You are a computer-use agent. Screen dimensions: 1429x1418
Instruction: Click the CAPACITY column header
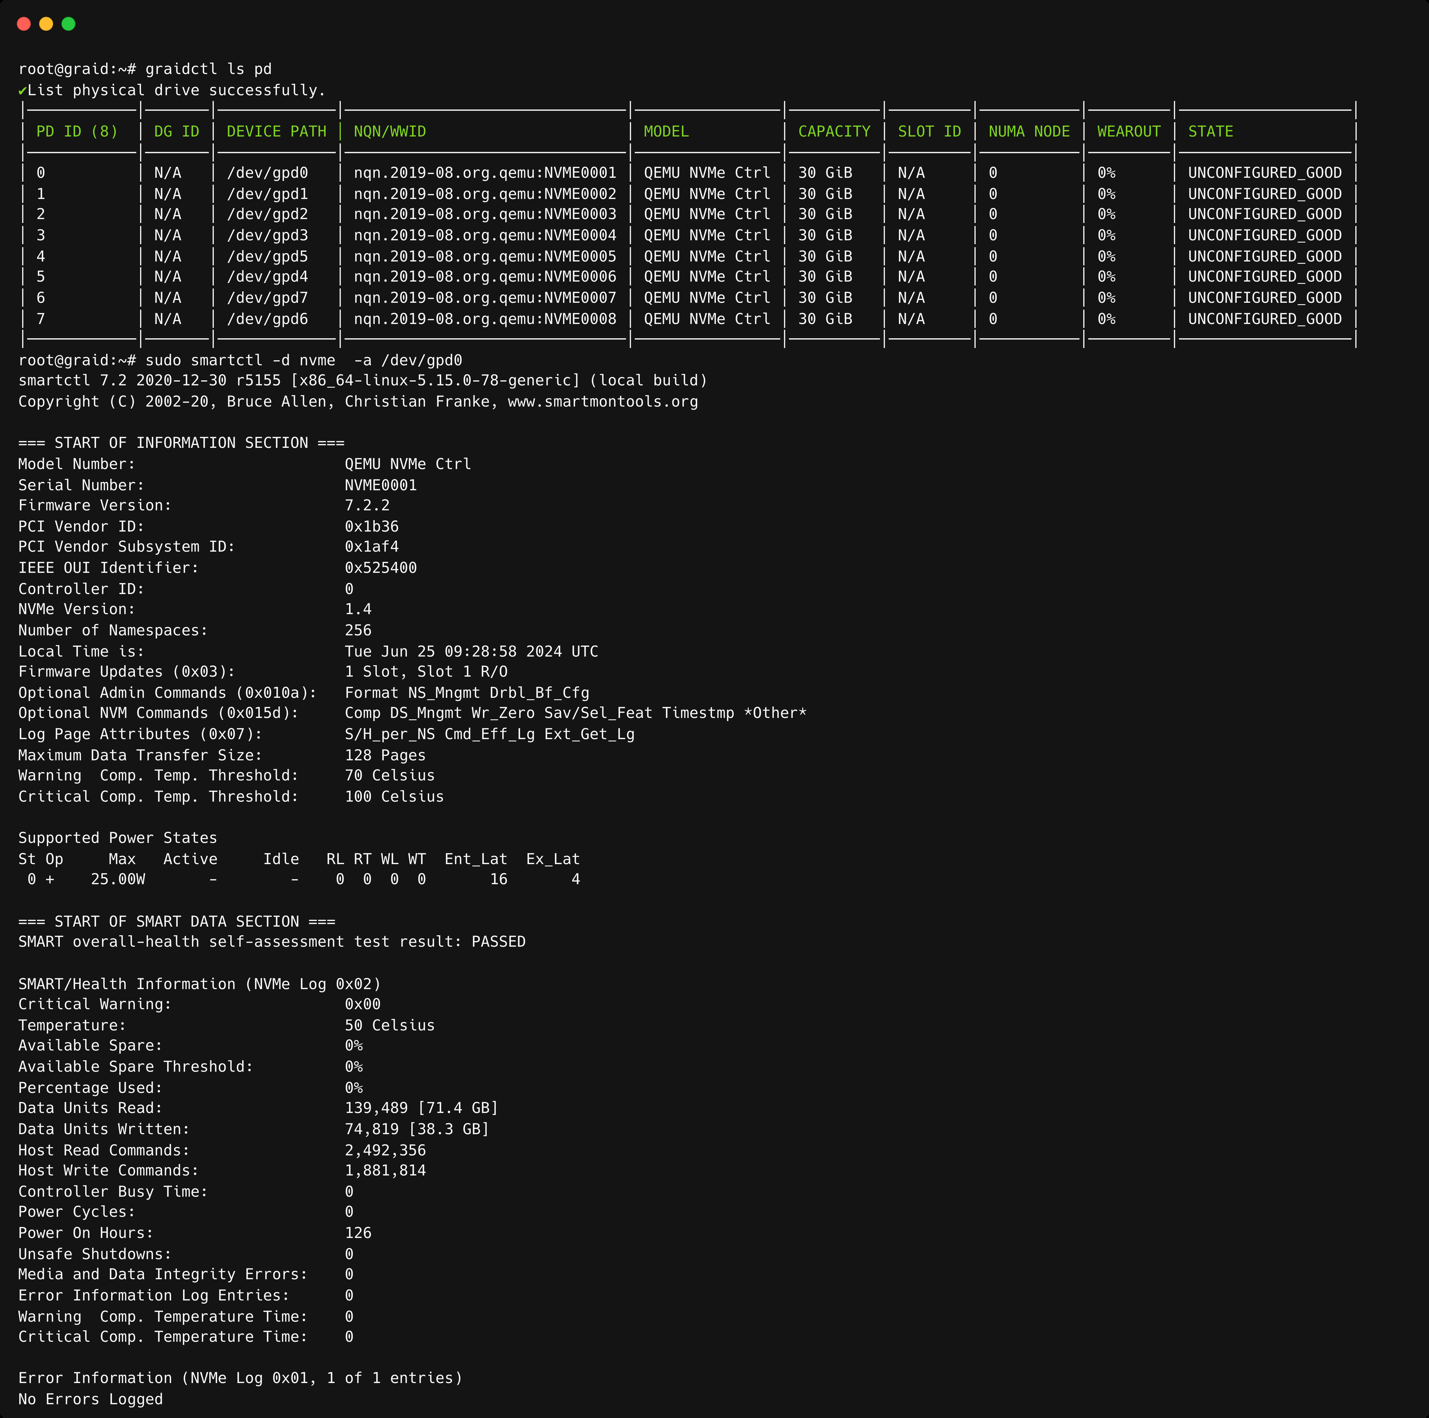[834, 131]
